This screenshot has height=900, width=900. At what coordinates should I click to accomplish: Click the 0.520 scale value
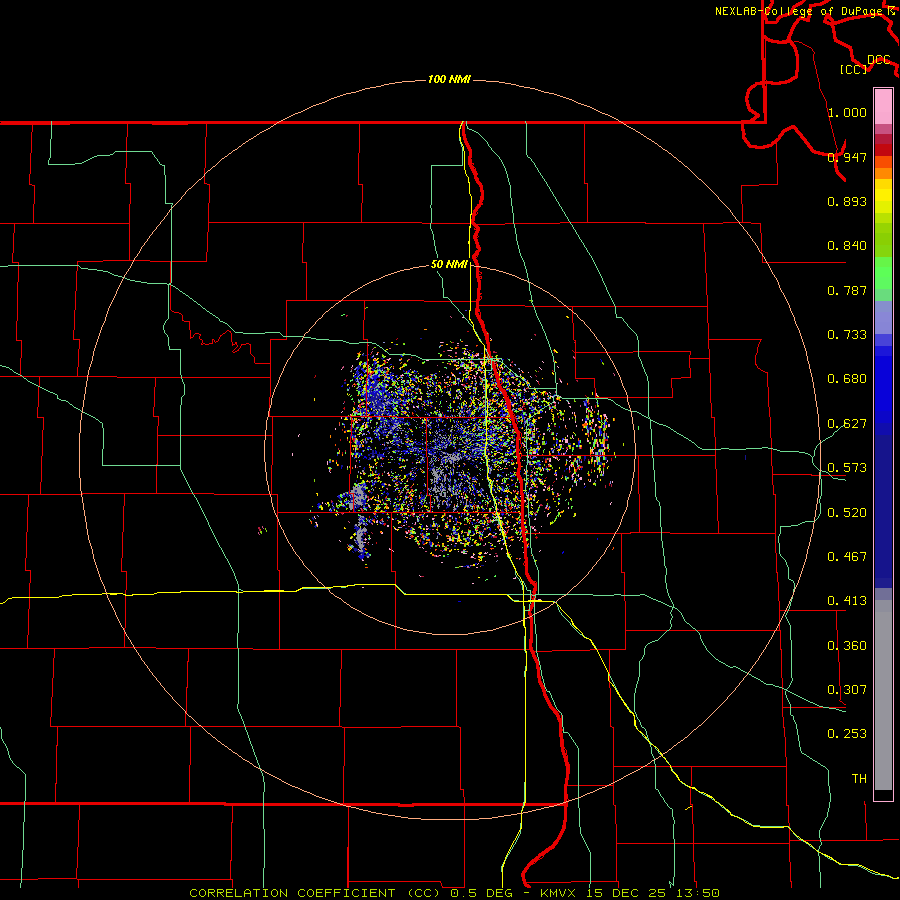coord(847,513)
